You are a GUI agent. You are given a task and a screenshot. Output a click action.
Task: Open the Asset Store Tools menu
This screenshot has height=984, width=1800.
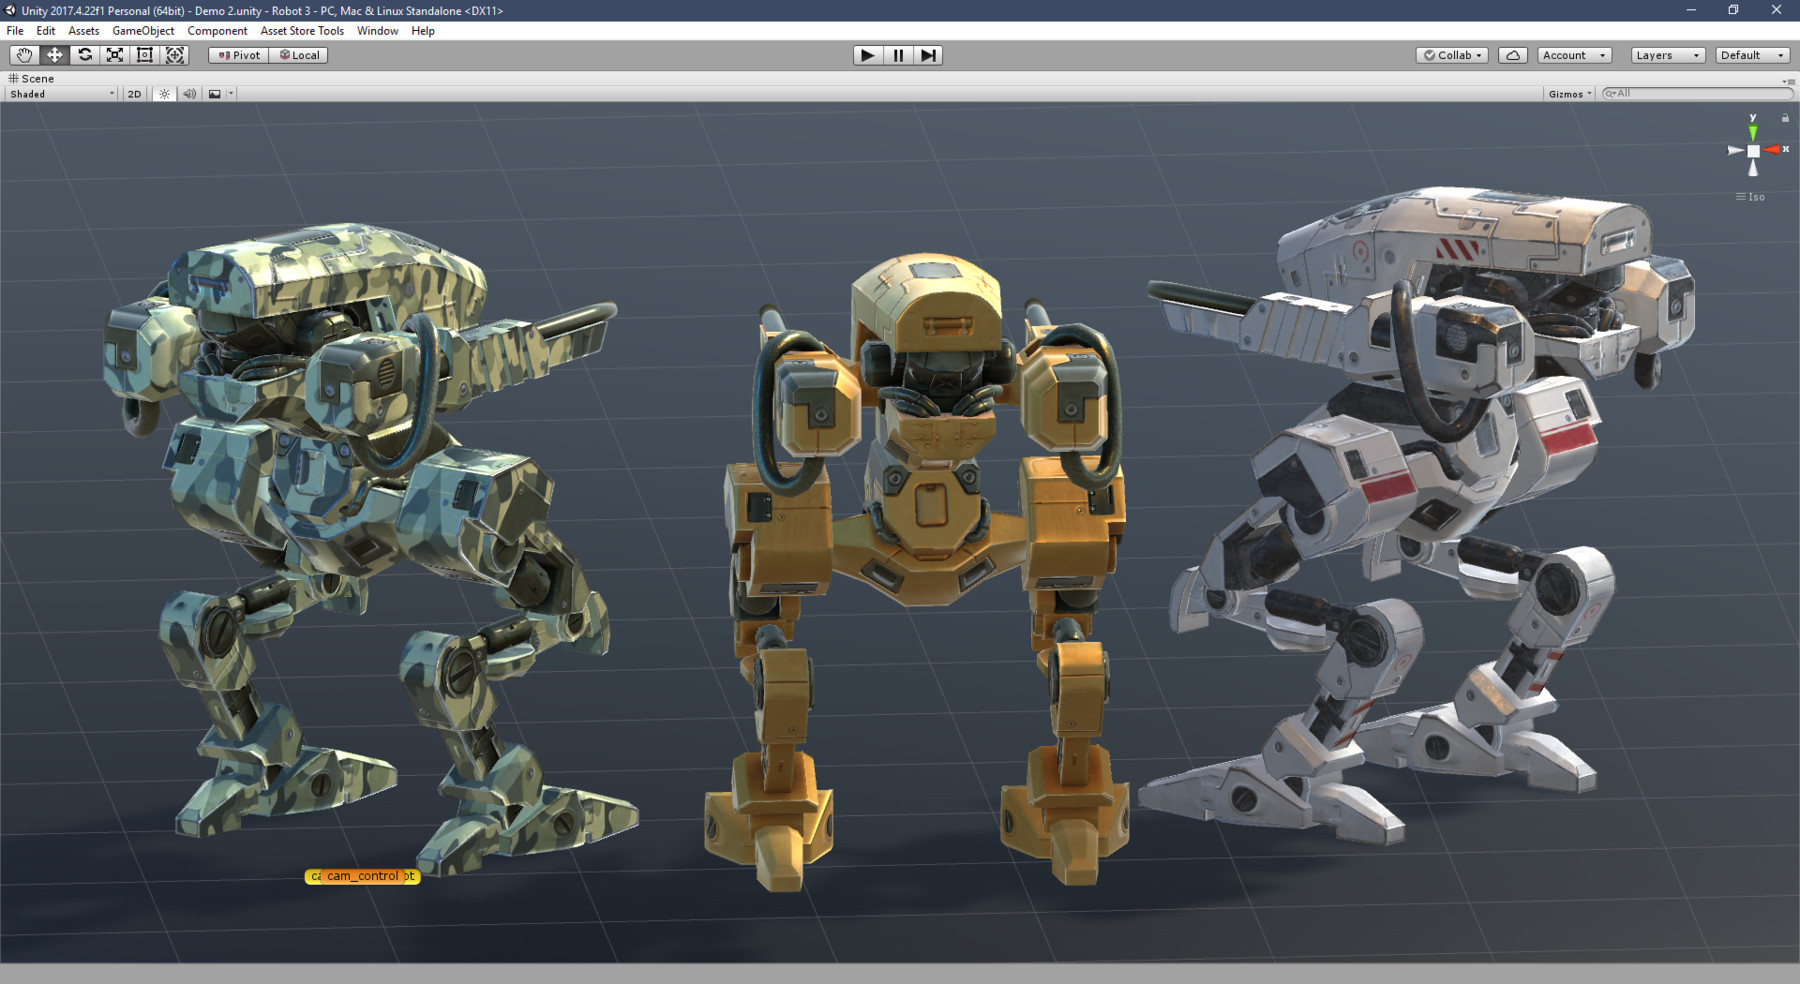[301, 31]
